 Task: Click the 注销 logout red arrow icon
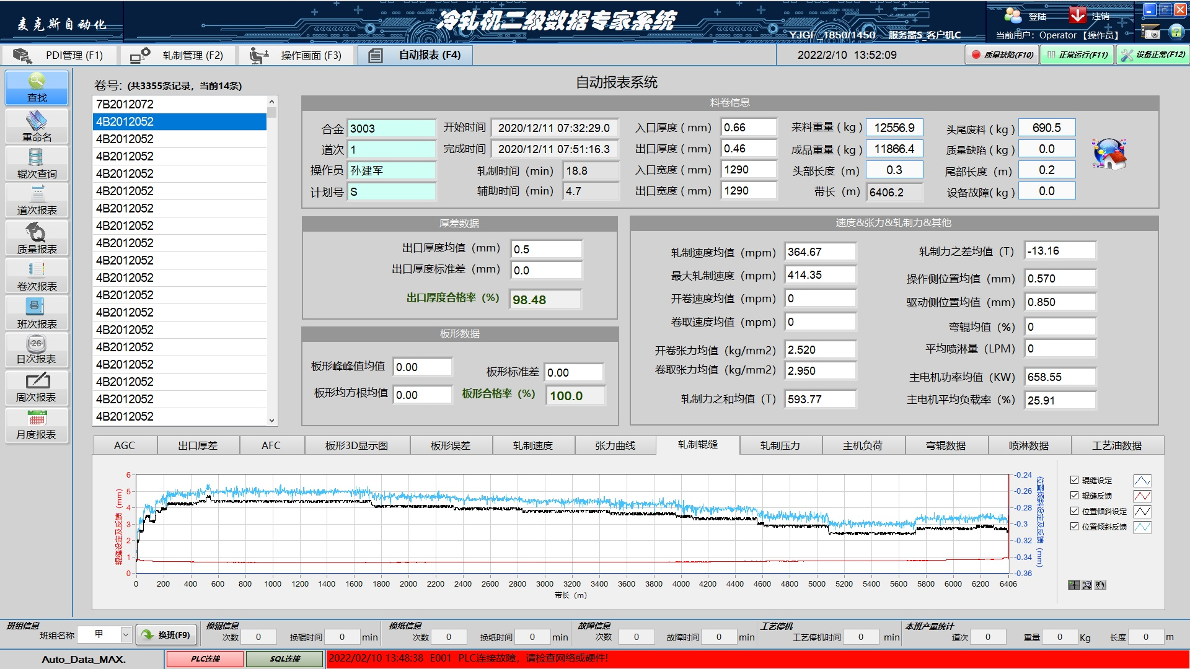pos(1078,16)
